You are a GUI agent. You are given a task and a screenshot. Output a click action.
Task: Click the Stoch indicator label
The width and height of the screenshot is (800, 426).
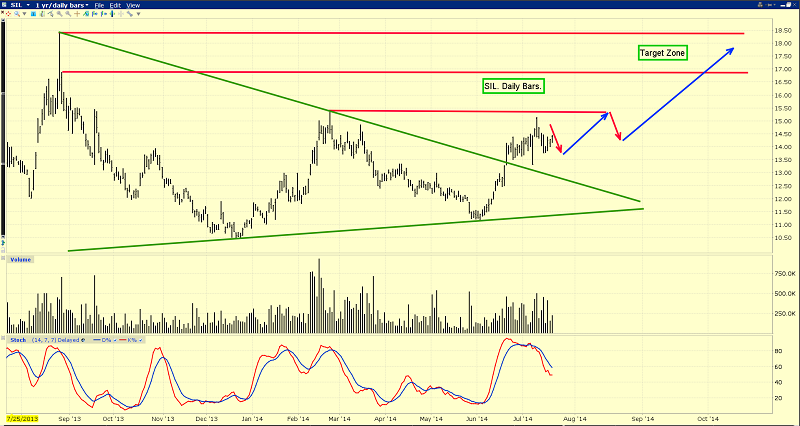18,340
